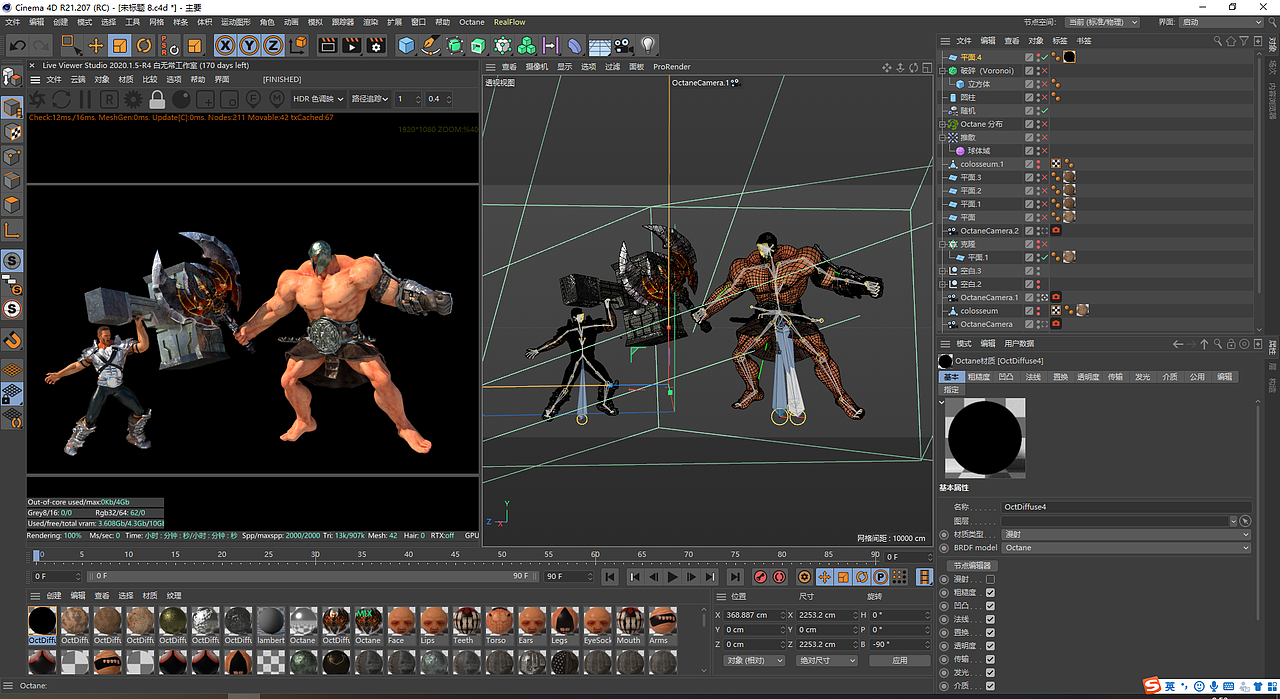Click the 应用 apply button in coordinates
Viewport: 1280px width, 699px height.
pos(900,660)
